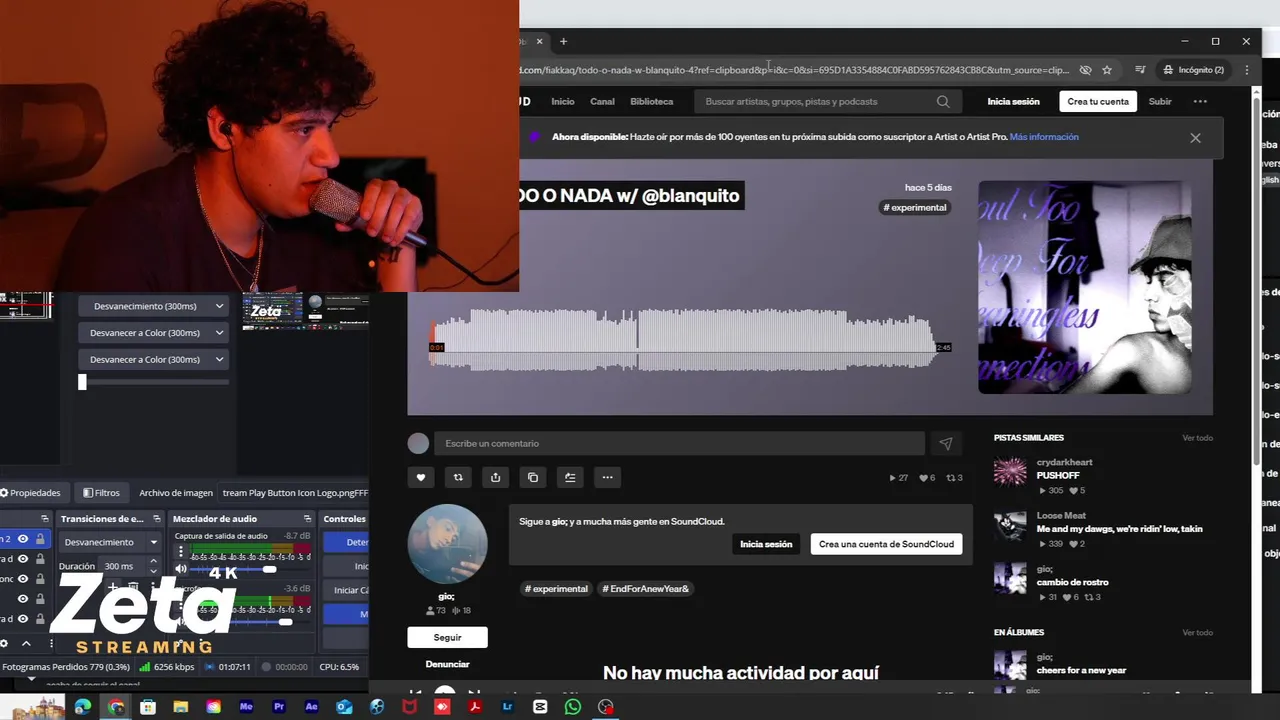1280x720 pixels.
Task: Open the SoundCloud header three-dots menu
Action: tap(1200, 101)
